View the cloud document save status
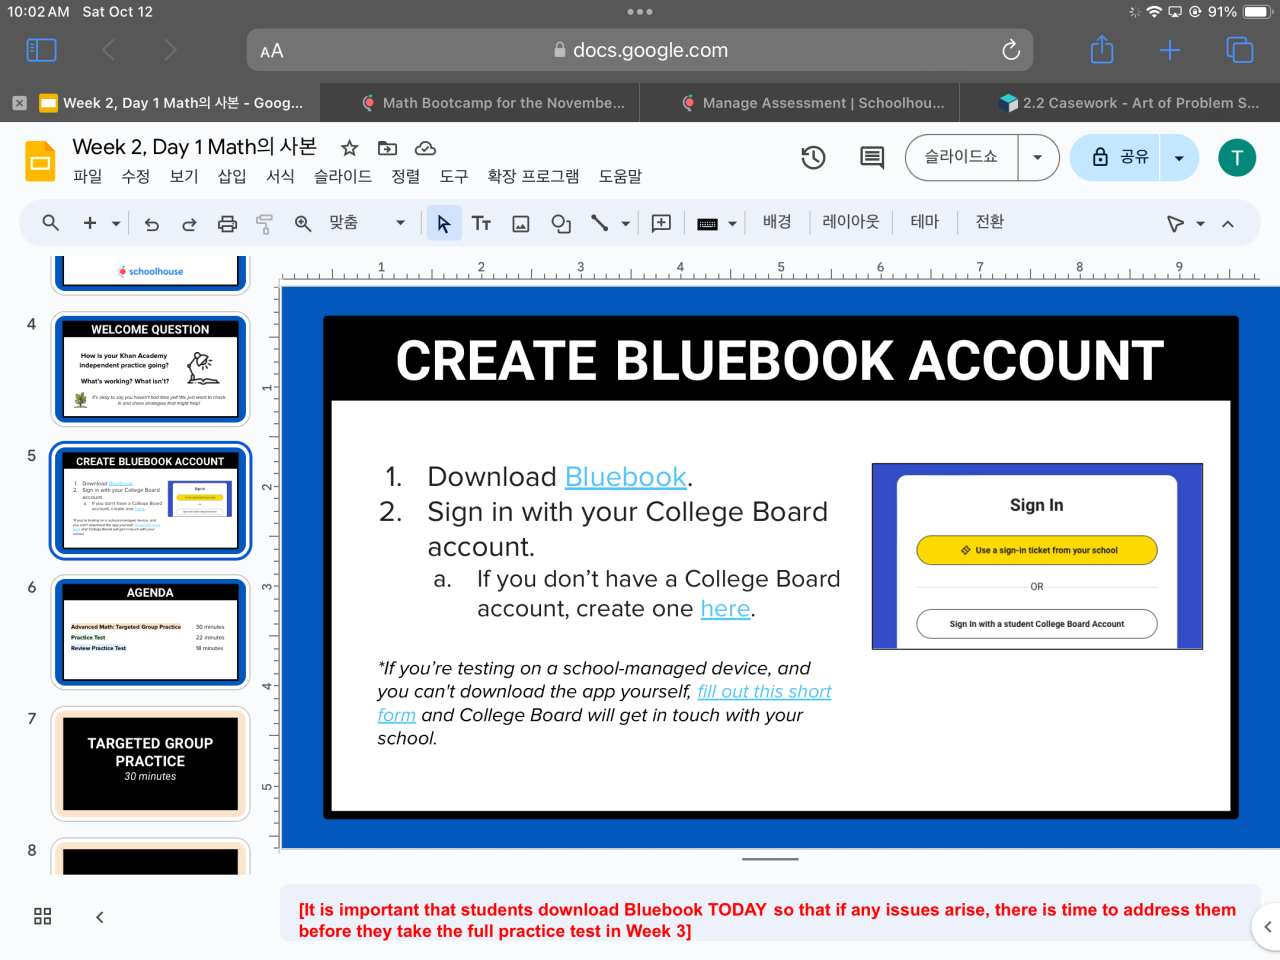1280x960 pixels. (425, 148)
